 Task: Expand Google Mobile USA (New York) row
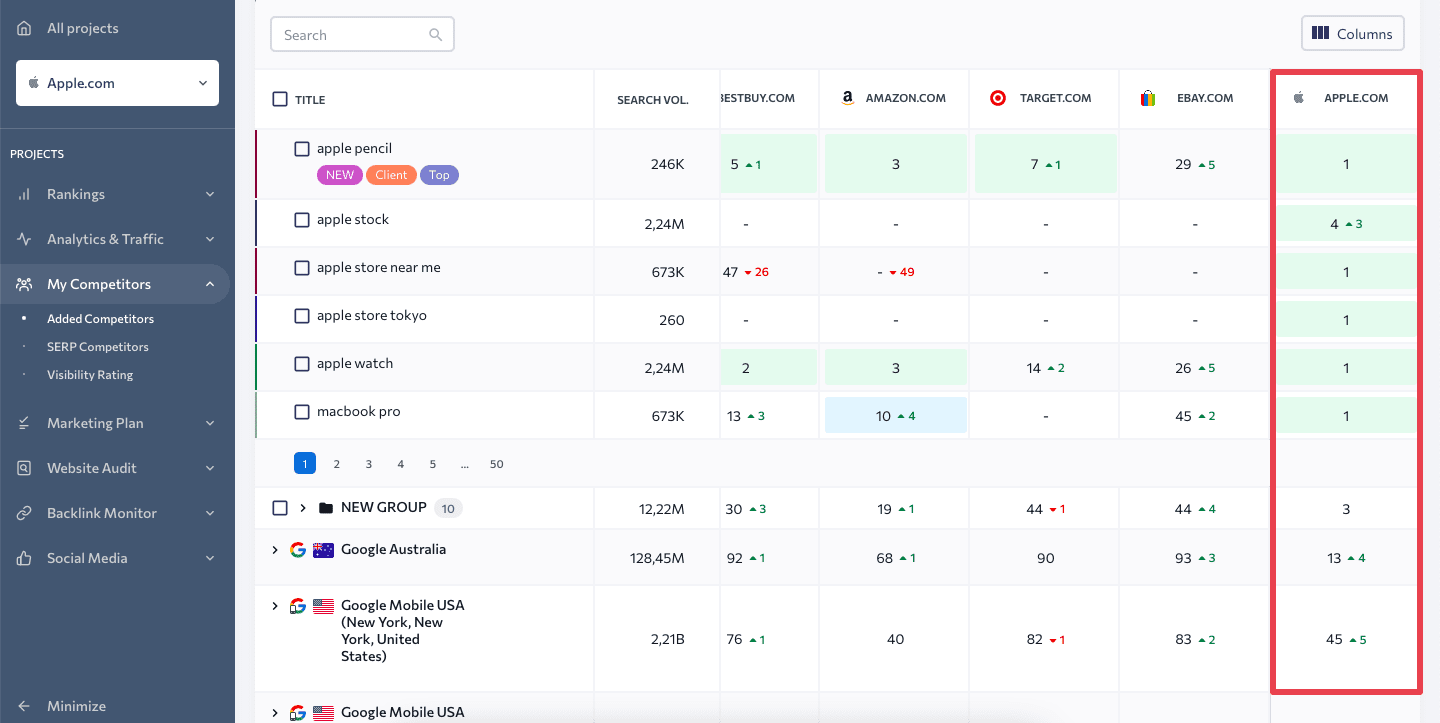tap(275, 606)
